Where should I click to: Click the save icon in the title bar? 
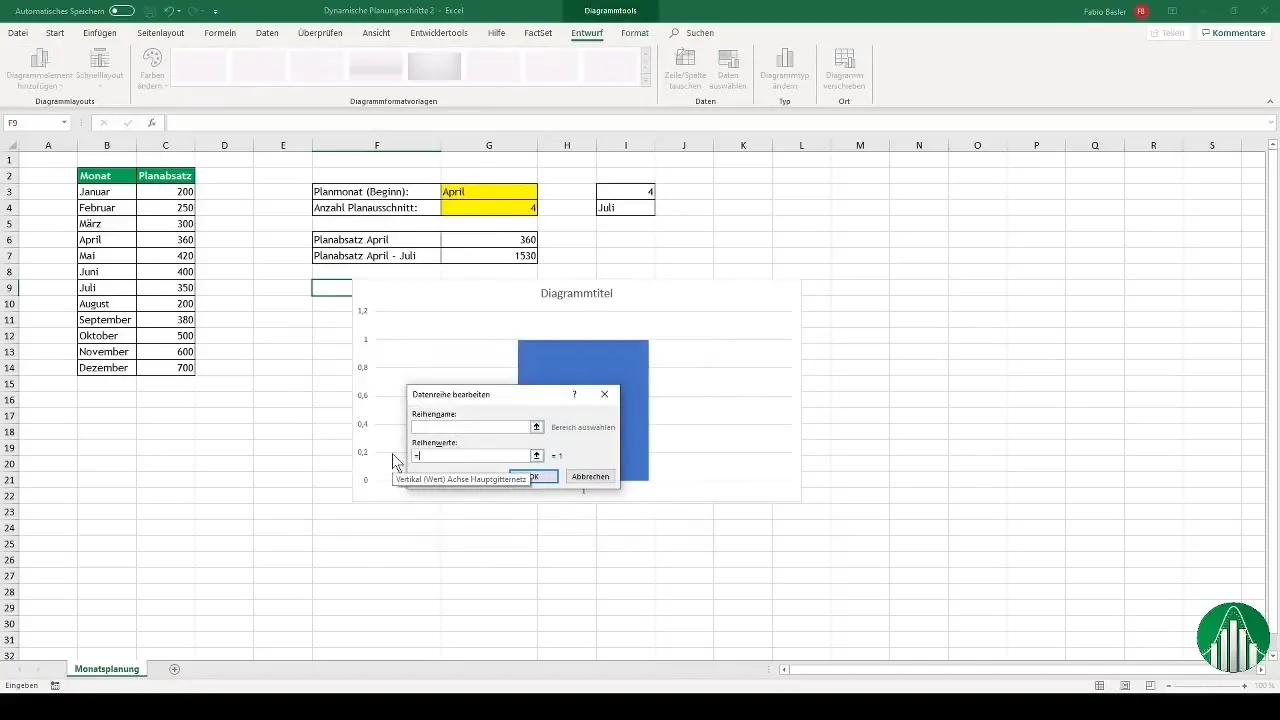point(148,10)
